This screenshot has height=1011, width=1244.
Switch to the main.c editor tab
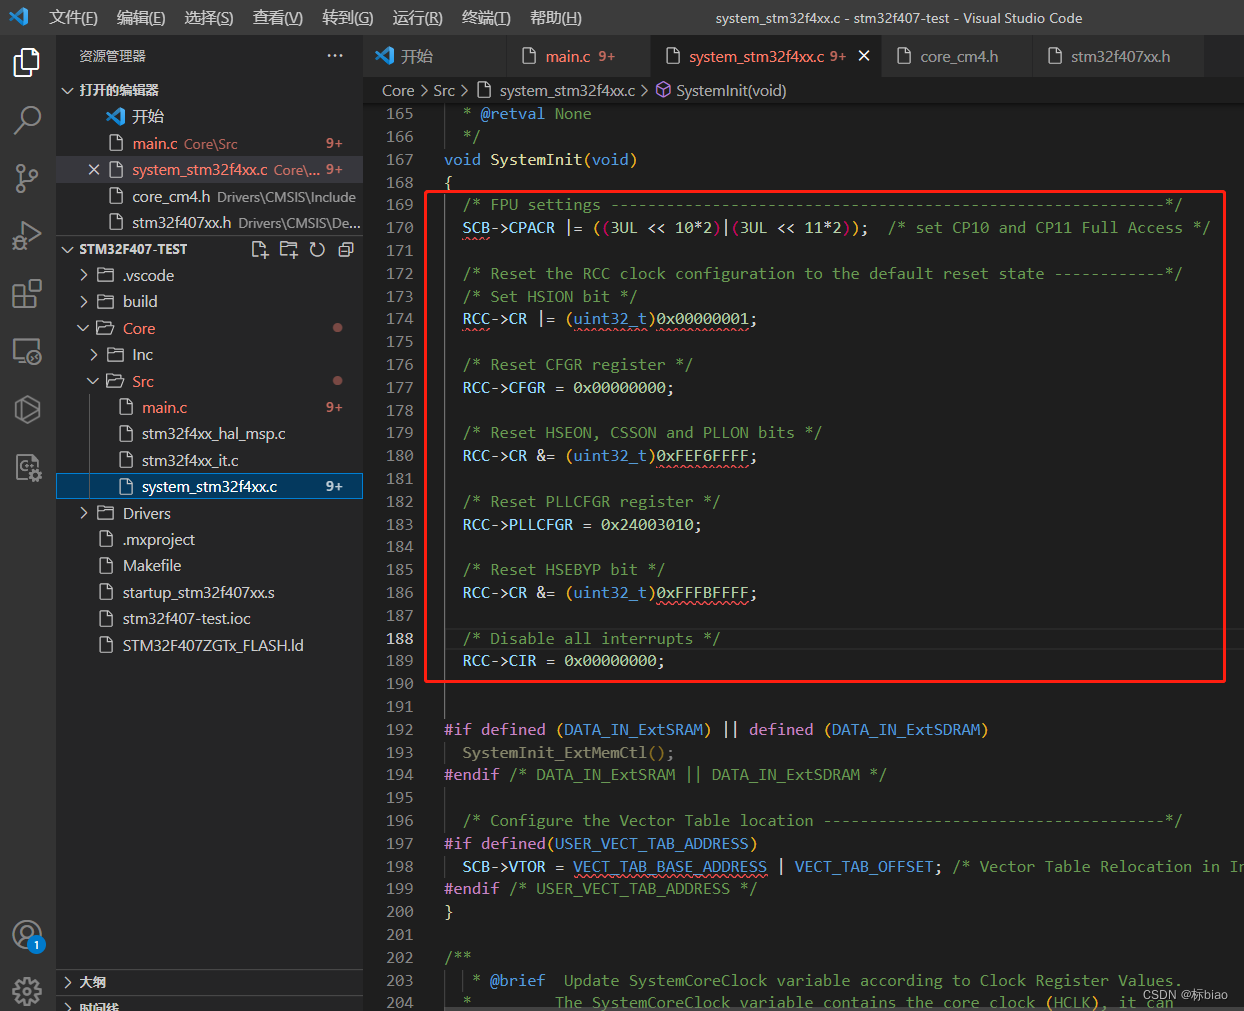(x=567, y=56)
